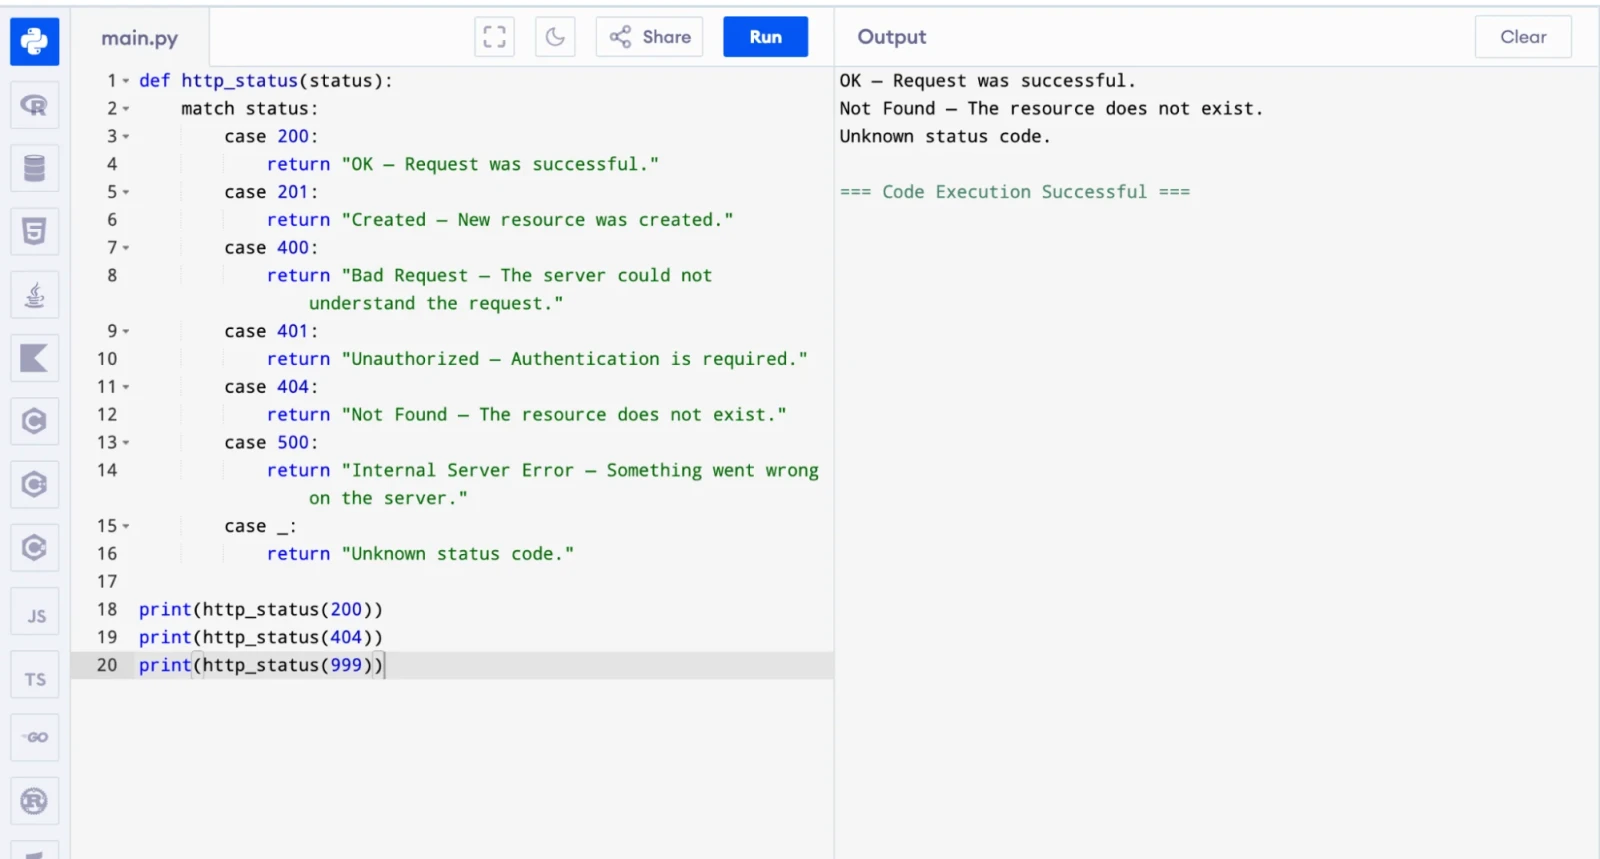The width and height of the screenshot is (1600, 859).
Task: Open the Go language compiler
Action: point(34,738)
